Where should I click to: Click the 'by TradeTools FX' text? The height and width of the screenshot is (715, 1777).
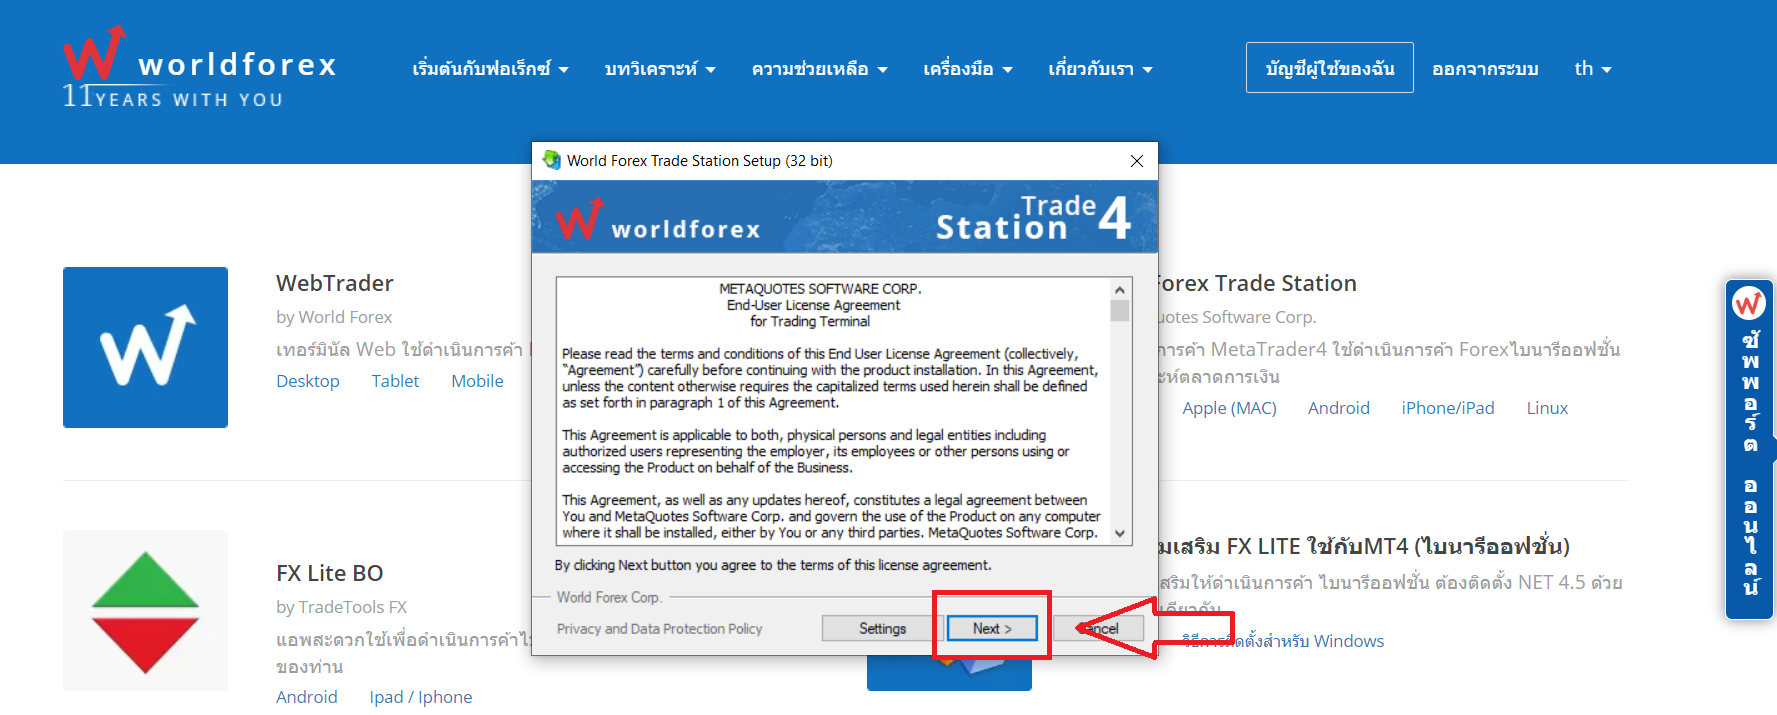[341, 607]
